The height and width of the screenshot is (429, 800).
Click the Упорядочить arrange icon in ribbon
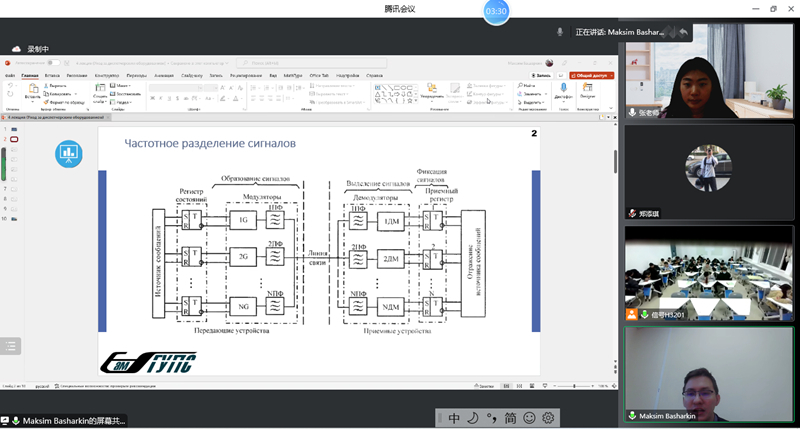click(x=433, y=89)
